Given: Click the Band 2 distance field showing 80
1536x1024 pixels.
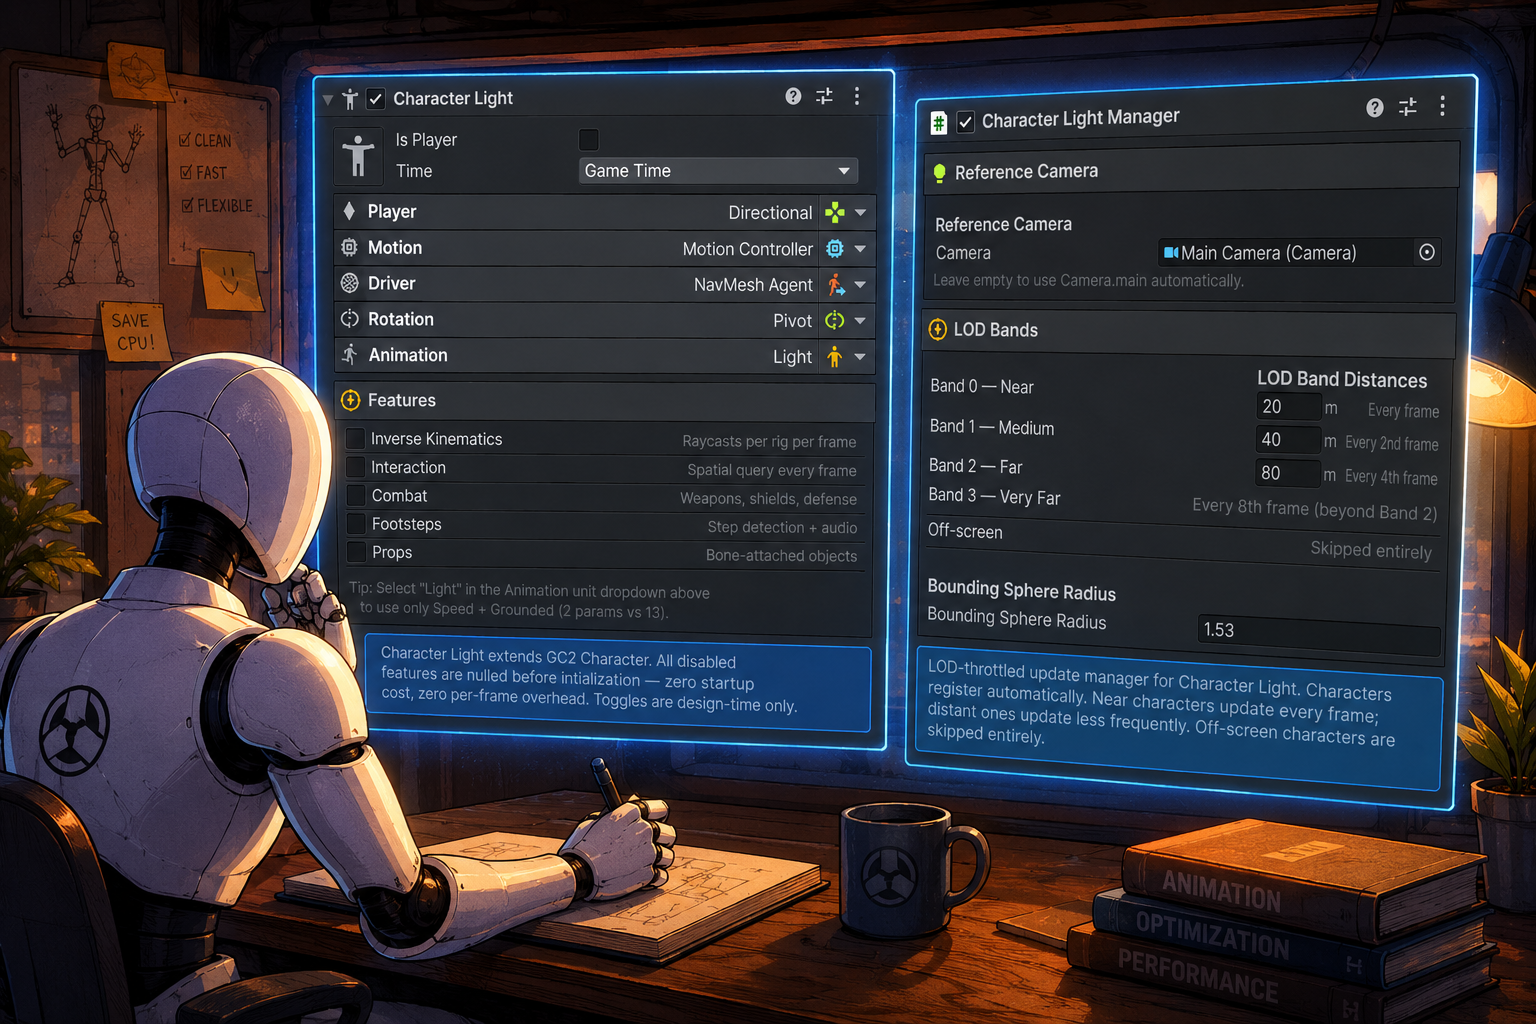Looking at the screenshot, I should coord(1288,473).
